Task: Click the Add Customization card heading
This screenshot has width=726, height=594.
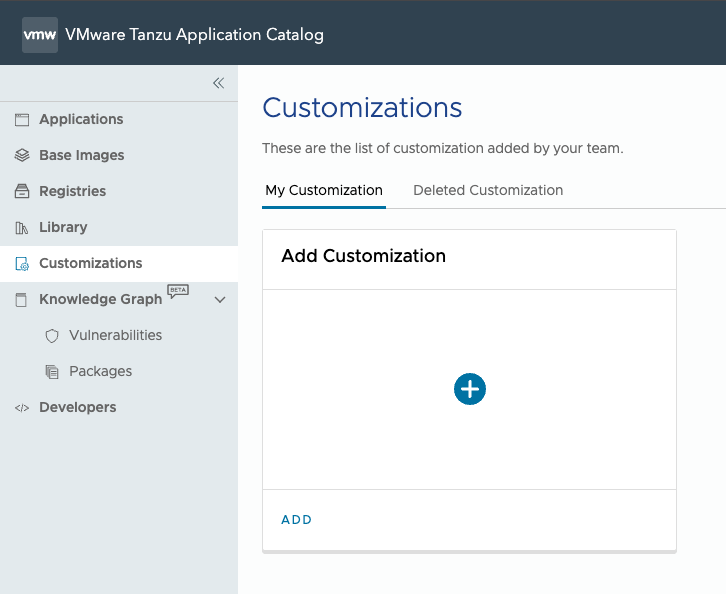Action: pos(363,256)
